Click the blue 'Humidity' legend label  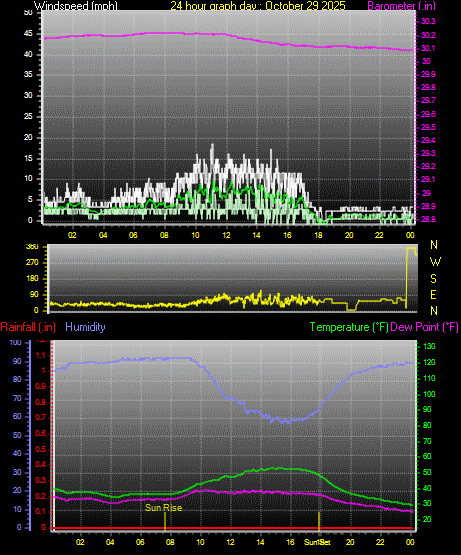[x=85, y=327]
